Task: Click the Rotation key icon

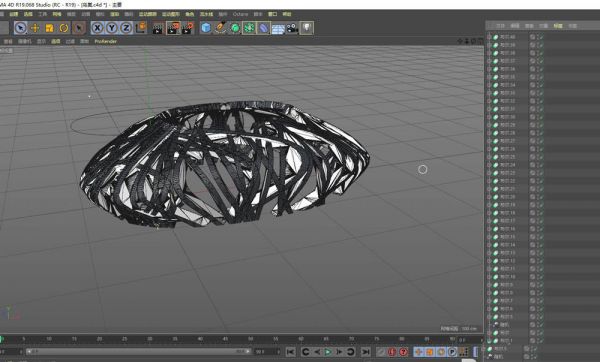Action: pyautogui.click(x=441, y=352)
